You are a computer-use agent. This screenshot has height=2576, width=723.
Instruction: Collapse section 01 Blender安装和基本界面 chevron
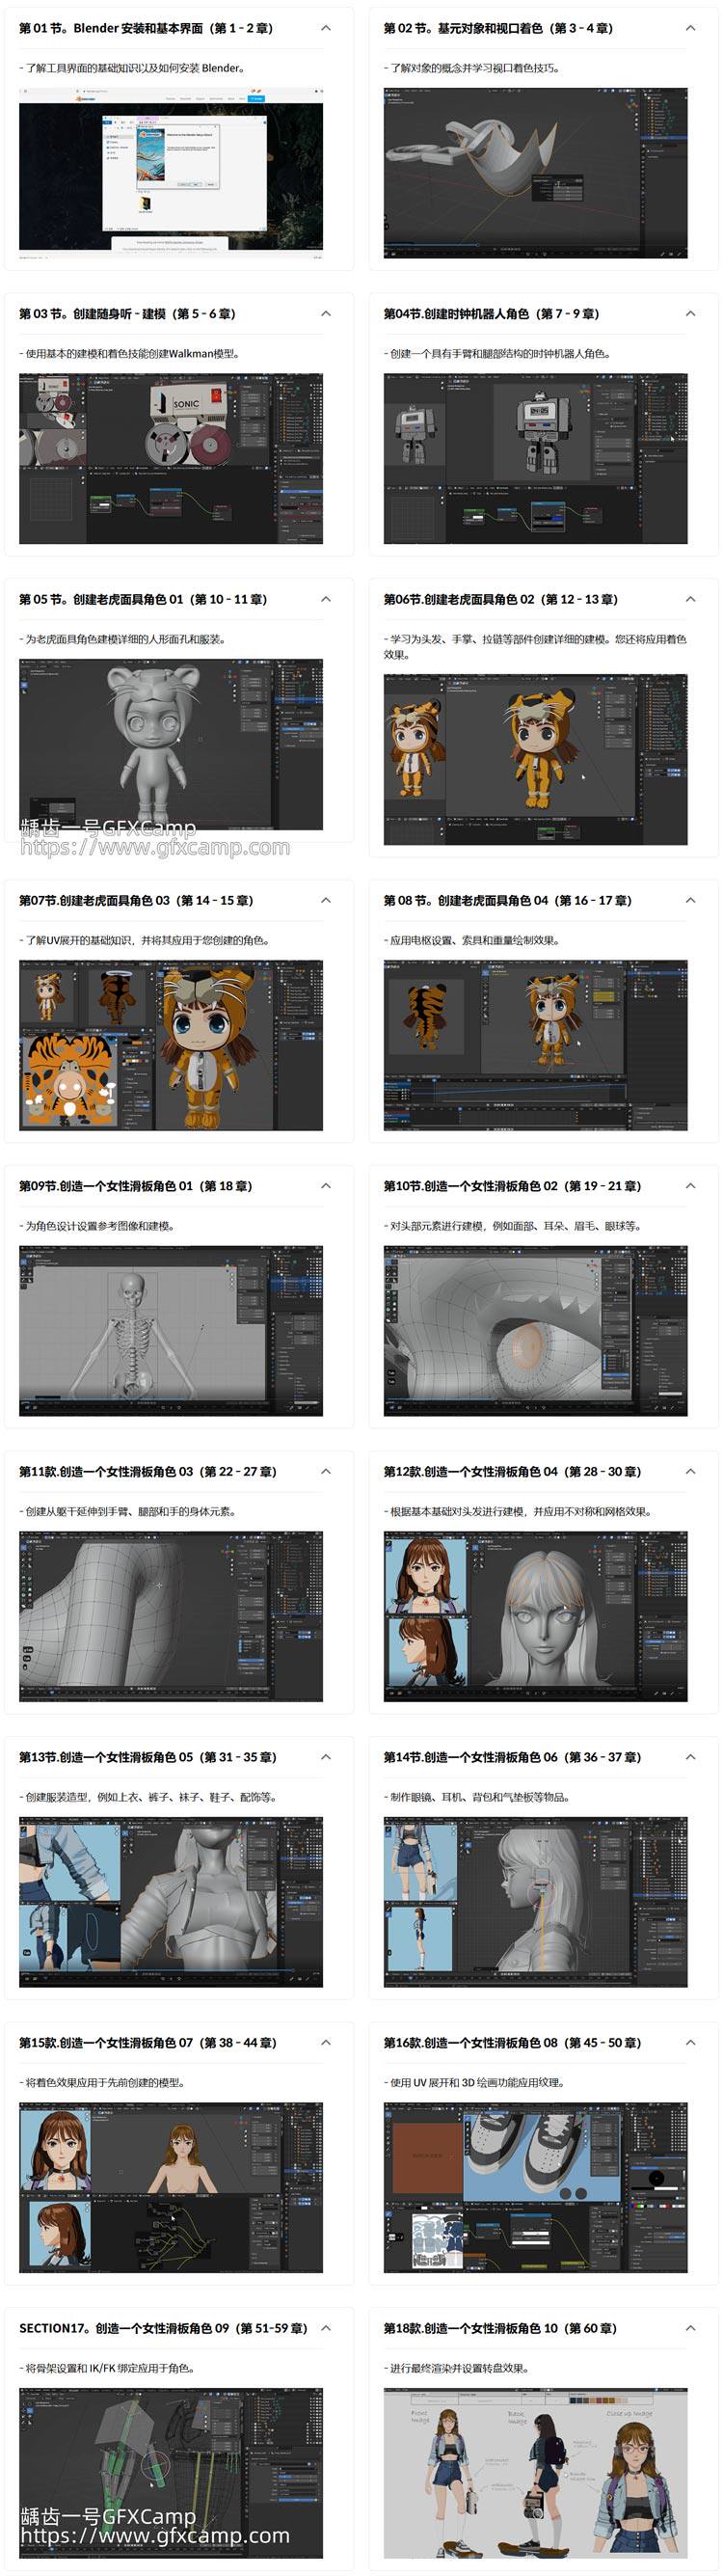coord(326,28)
